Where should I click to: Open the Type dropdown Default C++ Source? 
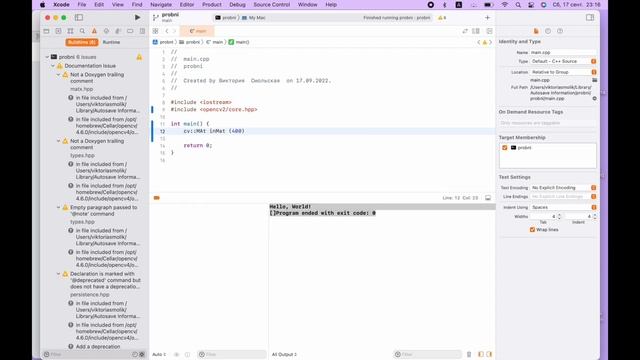click(563, 61)
